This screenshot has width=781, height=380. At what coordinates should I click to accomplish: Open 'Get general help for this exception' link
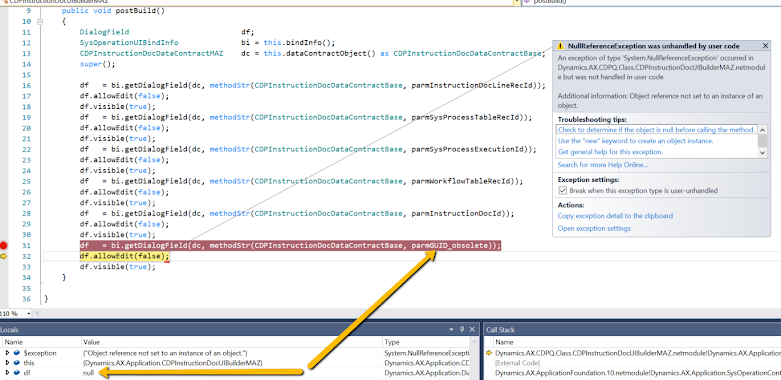pyautogui.click(x=610, y=152)
